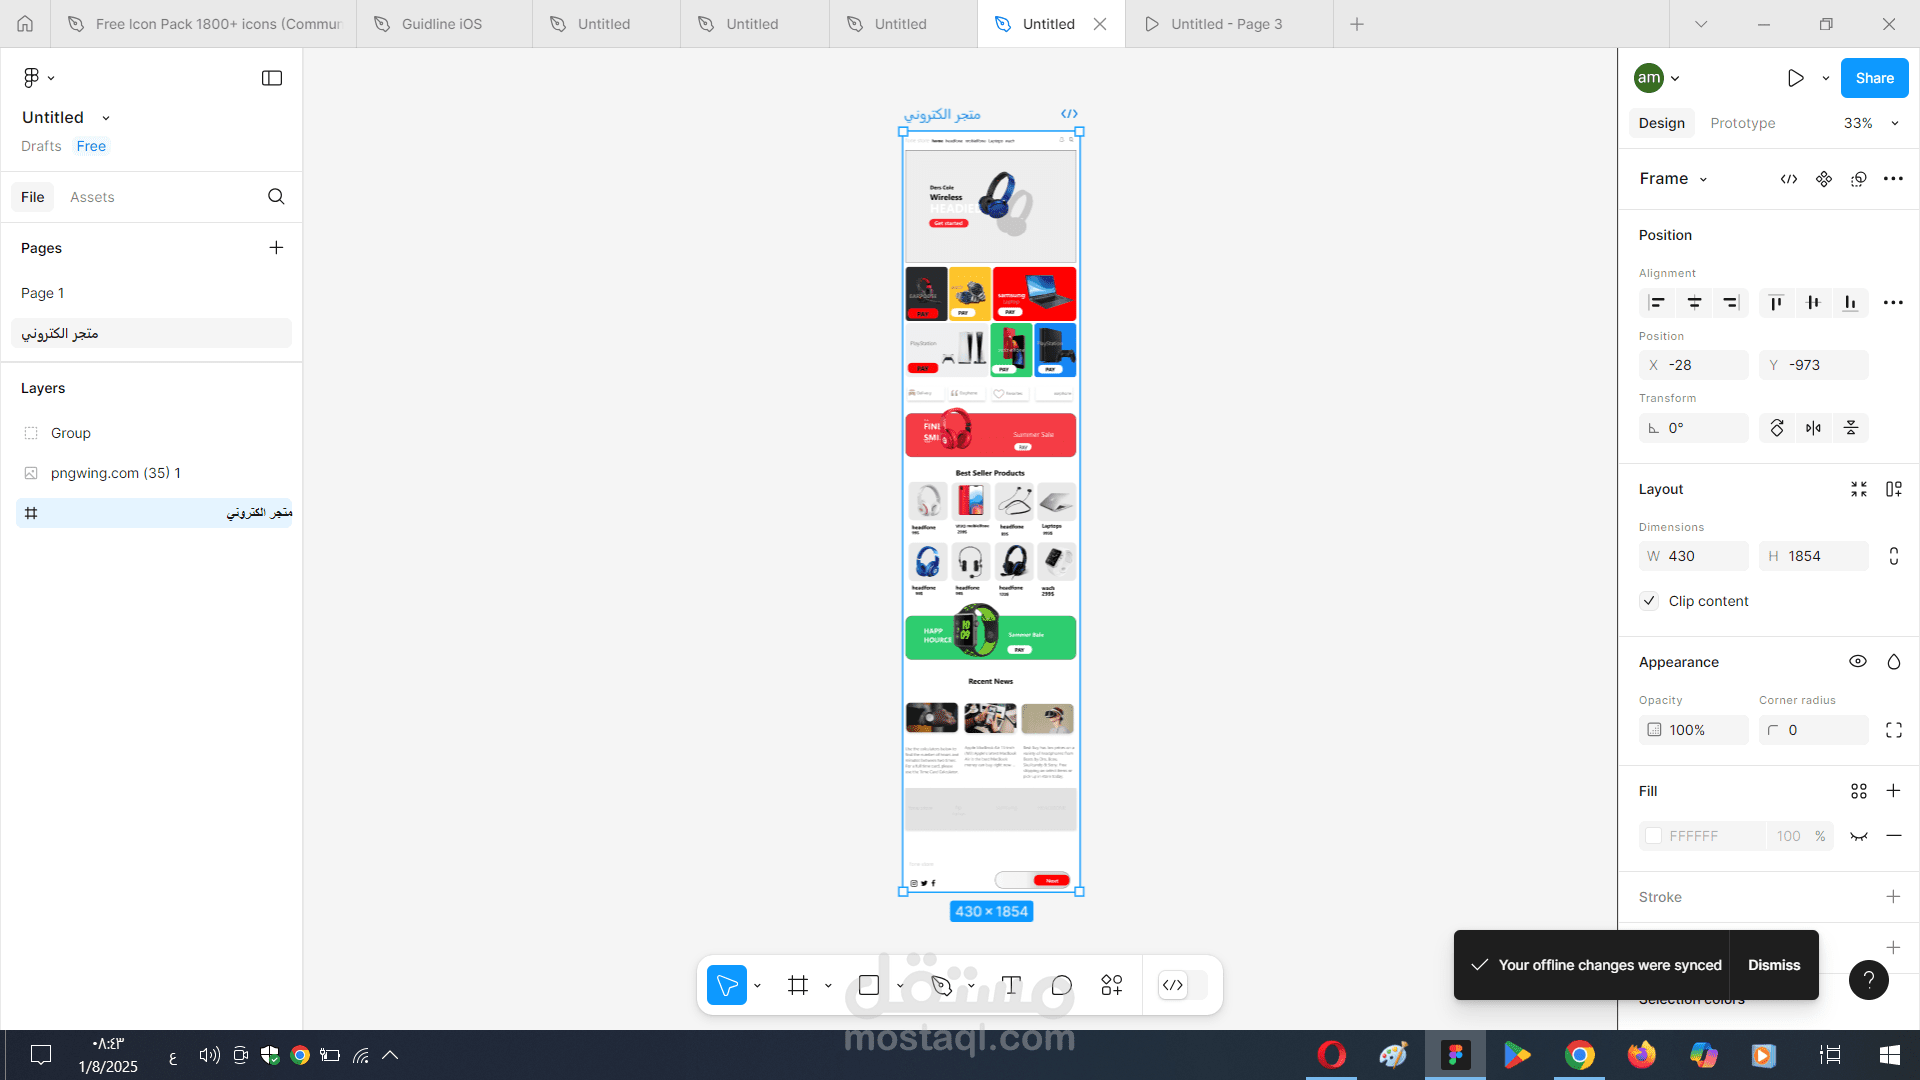Open the Untitled file name dropdown
The height and width of the screenshot is (1080, 1920).
(x=106, y=118)
